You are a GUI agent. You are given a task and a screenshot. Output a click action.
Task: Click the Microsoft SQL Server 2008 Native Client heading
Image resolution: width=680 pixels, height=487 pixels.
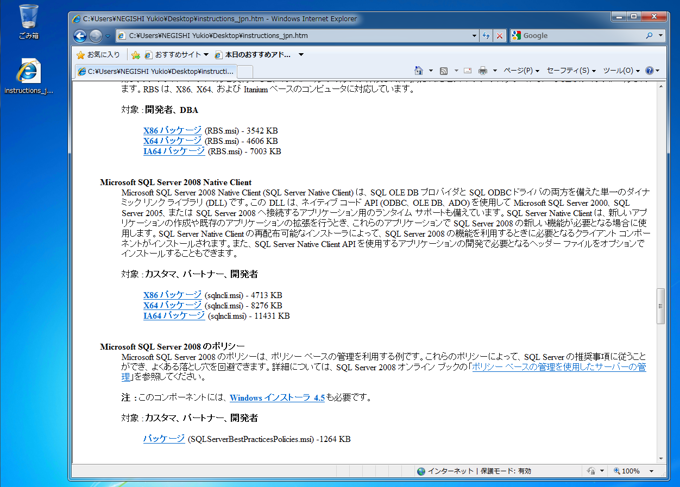(176, 182)
